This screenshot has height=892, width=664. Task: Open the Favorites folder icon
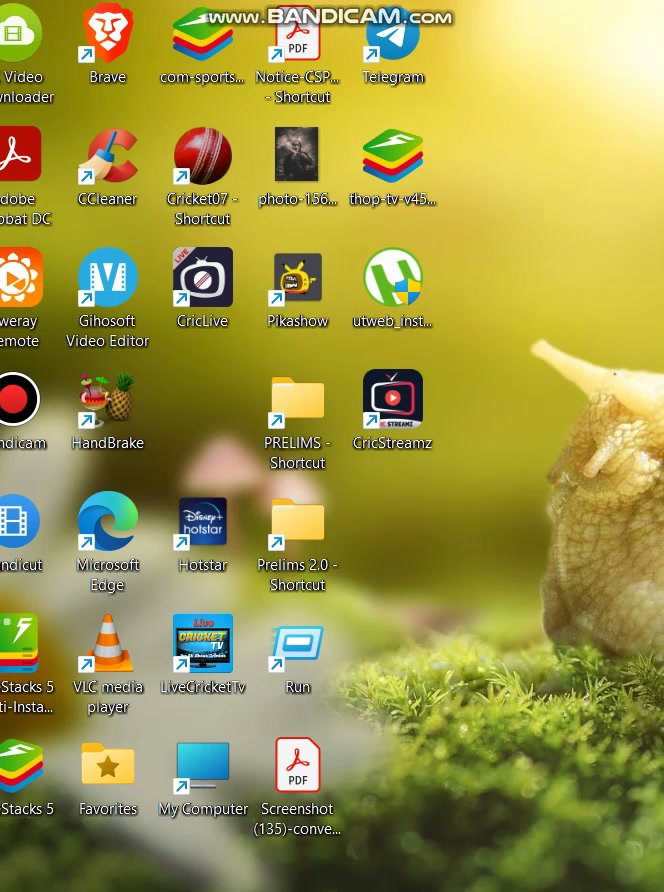108,765
